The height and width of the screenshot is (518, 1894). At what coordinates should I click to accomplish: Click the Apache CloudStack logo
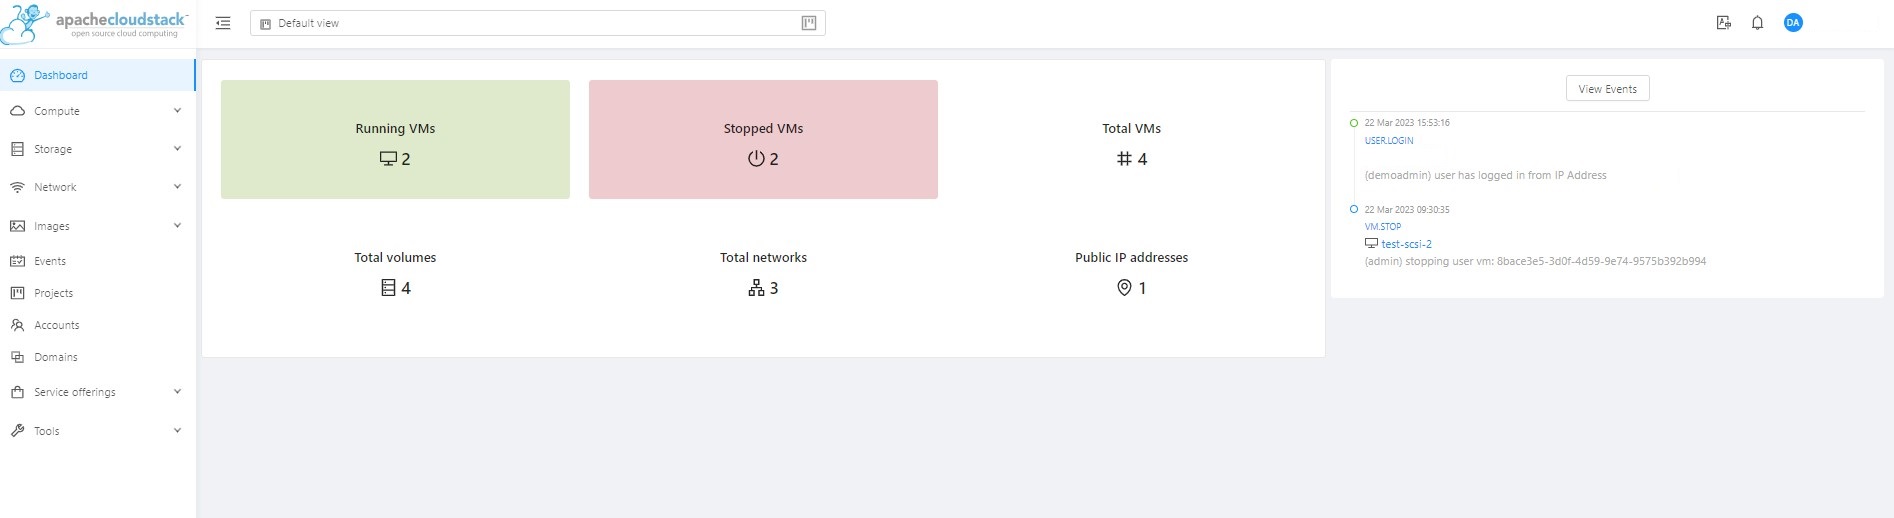click(95, 24)
